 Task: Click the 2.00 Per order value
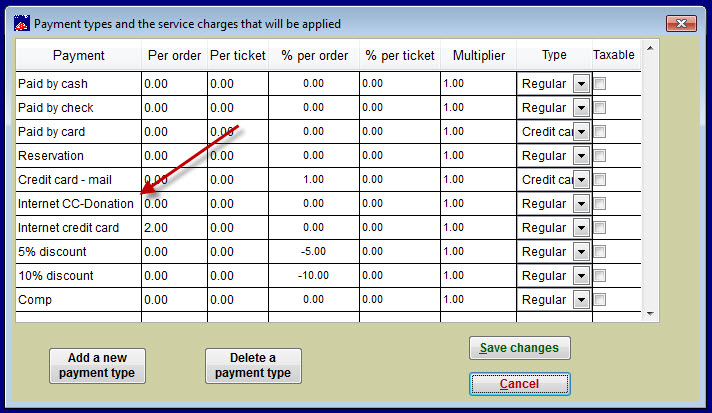click(x=156, y=228)
